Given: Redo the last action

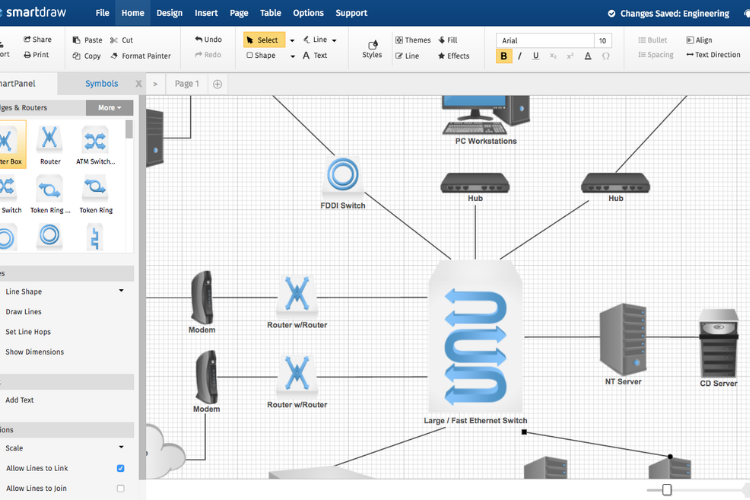Looking at the screenshot, I should click(x=208, y=55).
